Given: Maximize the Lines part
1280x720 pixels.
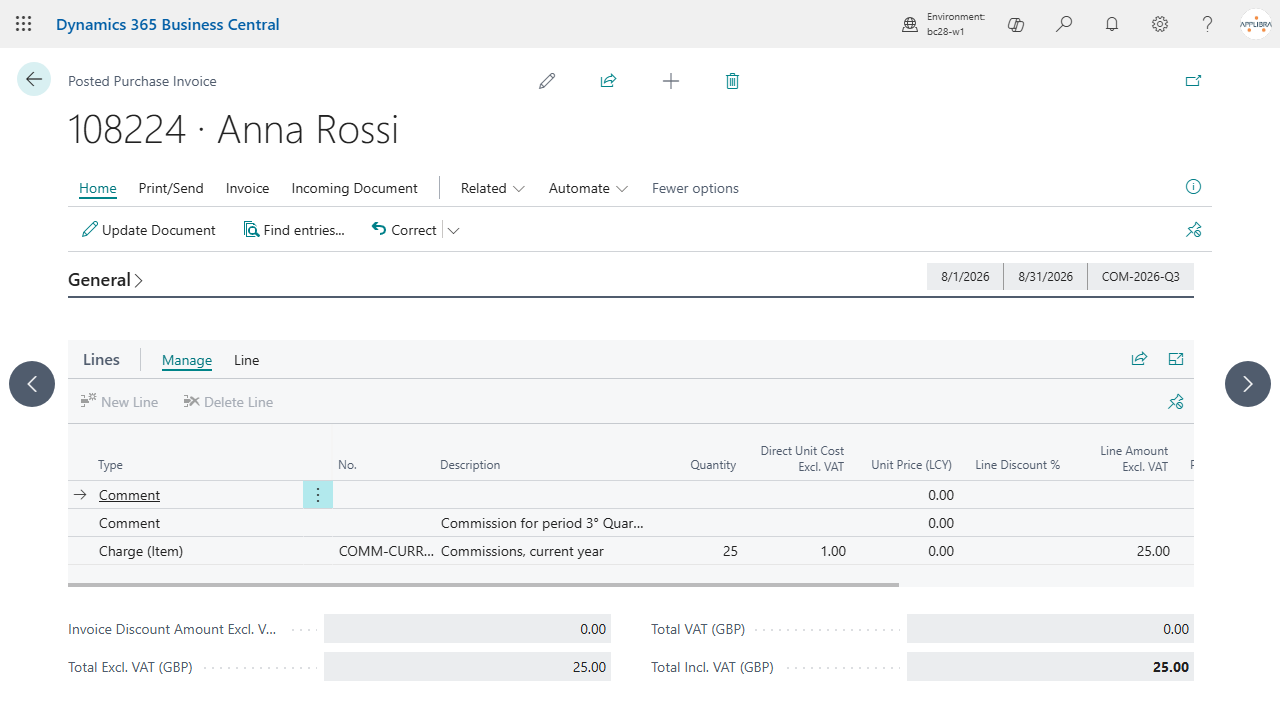Looking at the screenshot, I should pyautogui.click(x=1176, y=359).
